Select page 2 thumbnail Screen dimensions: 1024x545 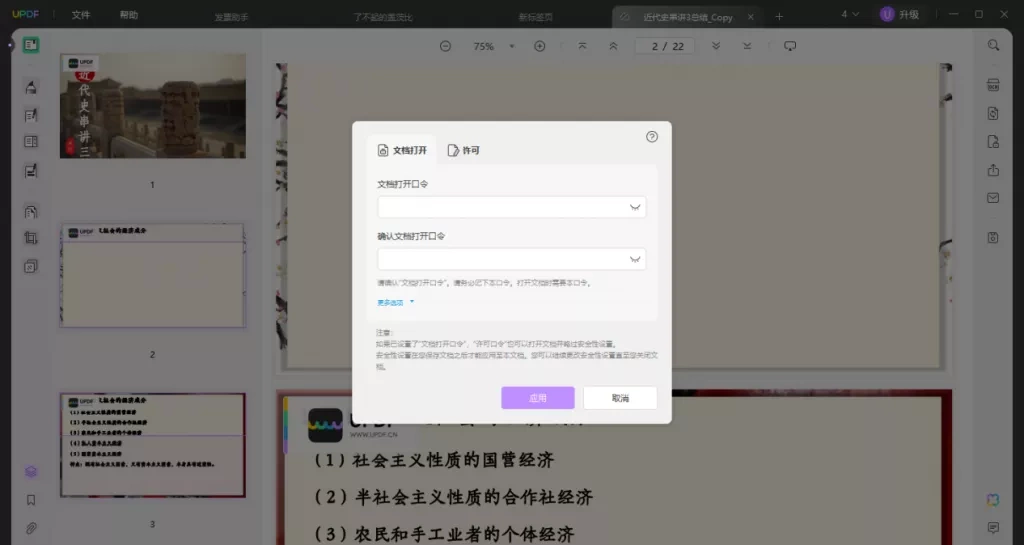click(x=153, y=275)
